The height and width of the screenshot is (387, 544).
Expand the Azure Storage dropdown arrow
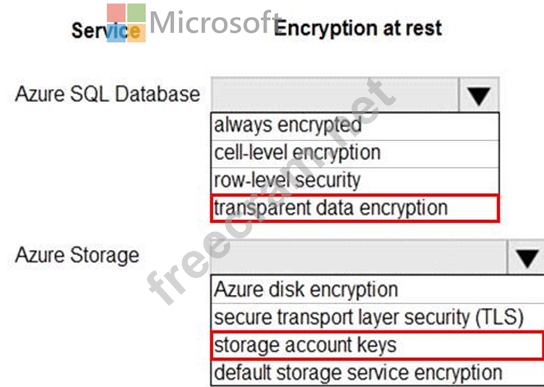526,258
